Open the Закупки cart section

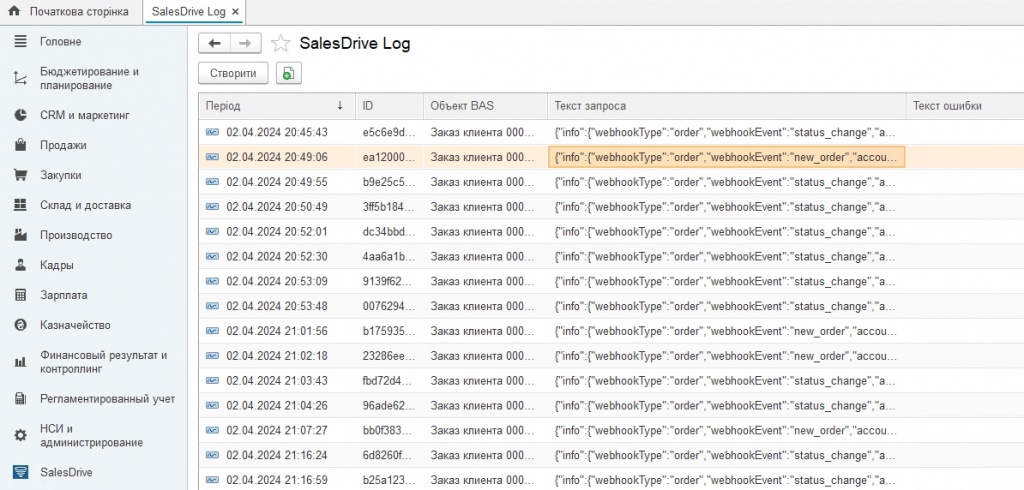[x=60, y=175]
